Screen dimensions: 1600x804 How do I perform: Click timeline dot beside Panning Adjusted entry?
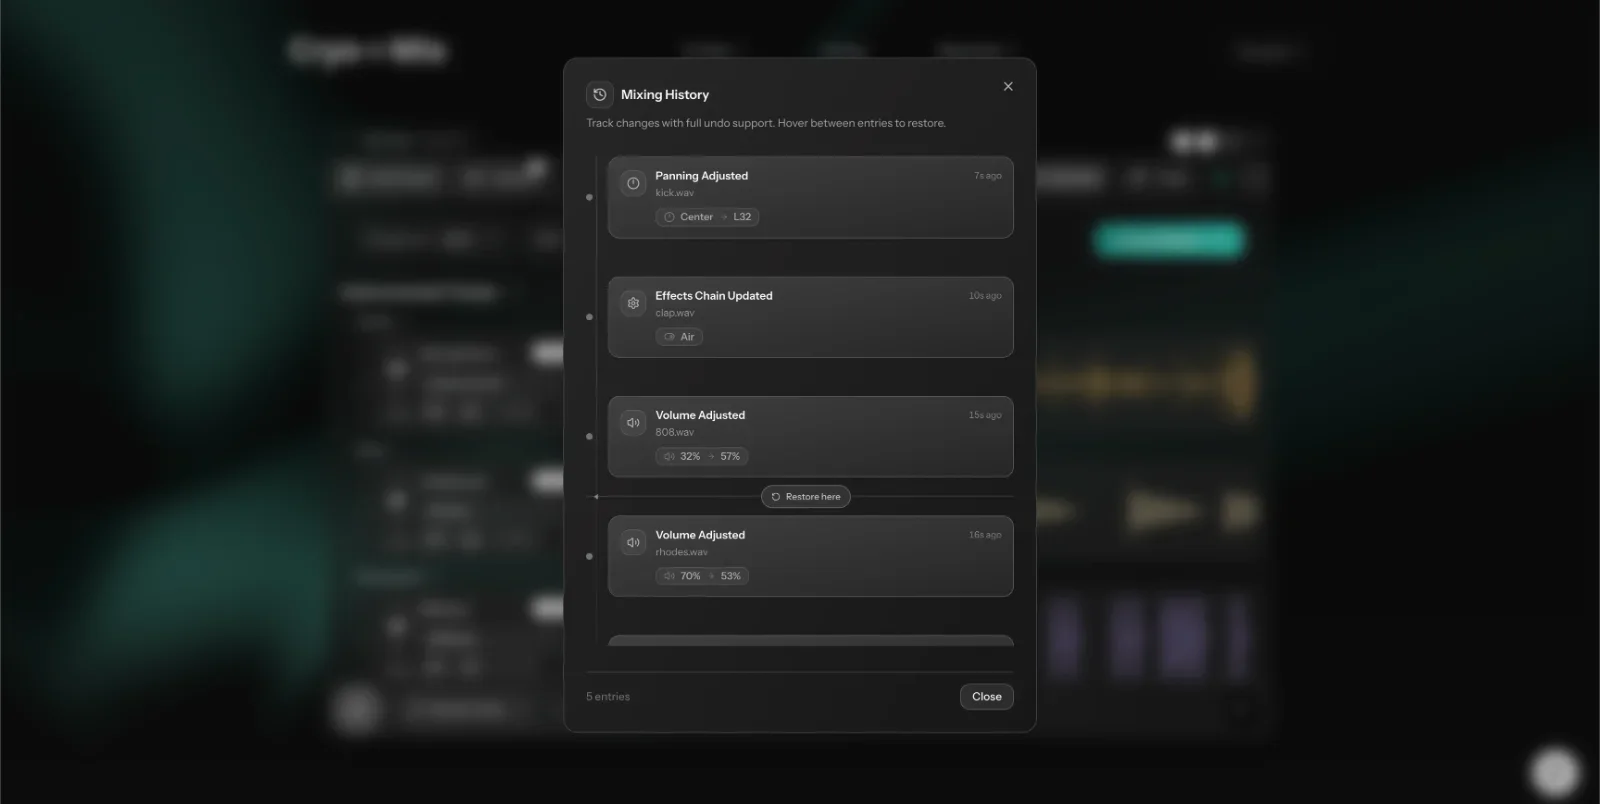[589, 197]
